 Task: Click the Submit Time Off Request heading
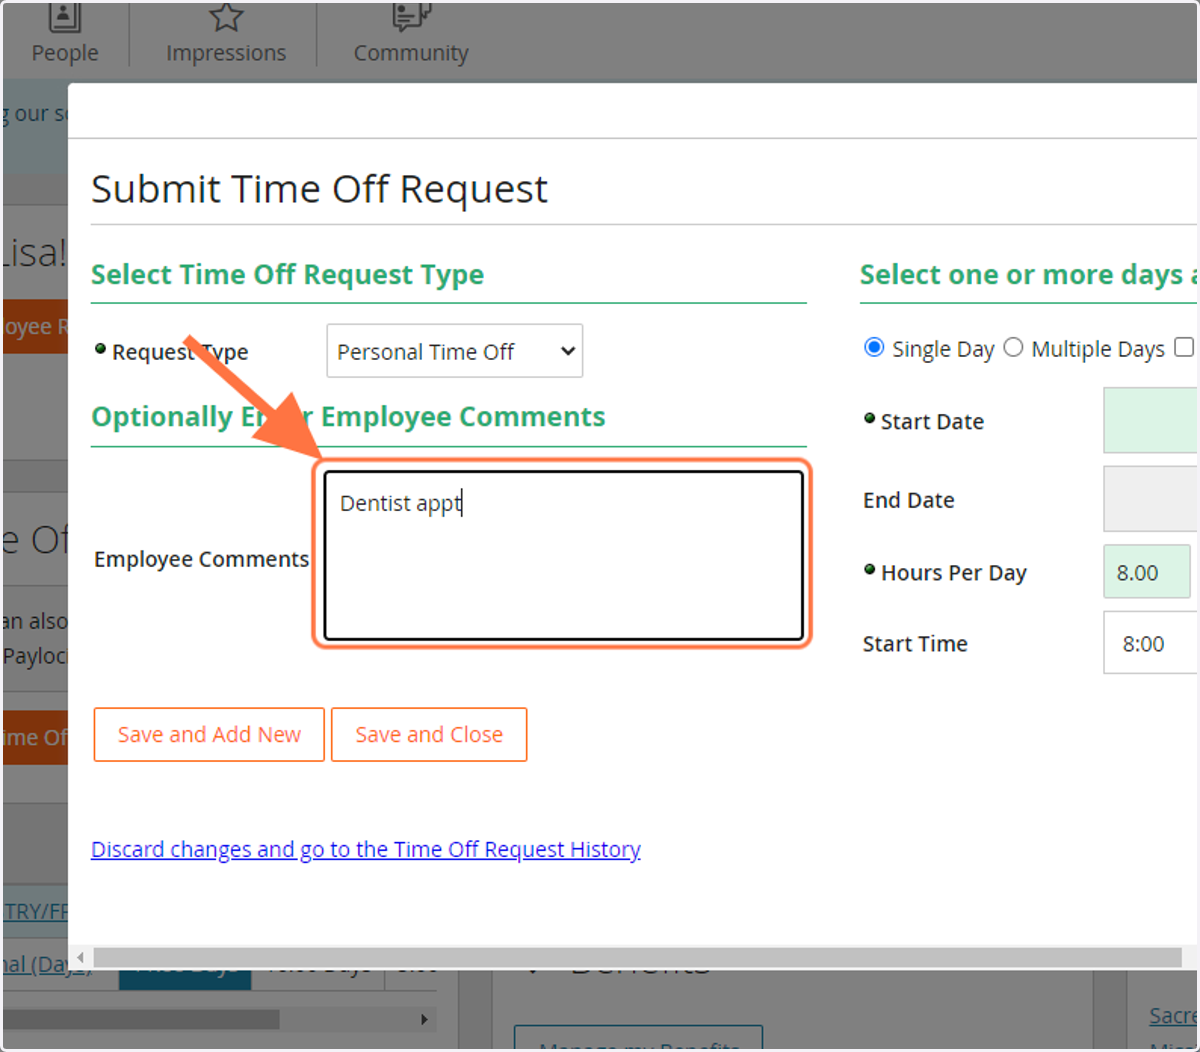tap(320, 189)
